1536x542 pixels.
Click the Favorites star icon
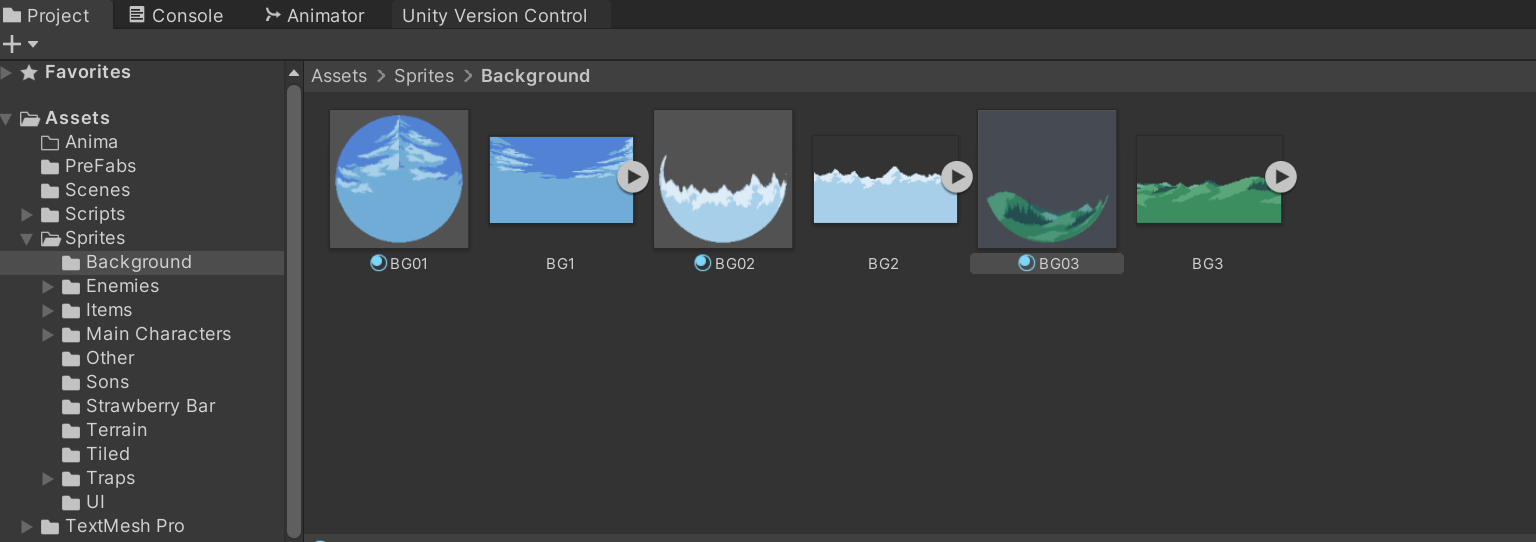tap(30, 73)
